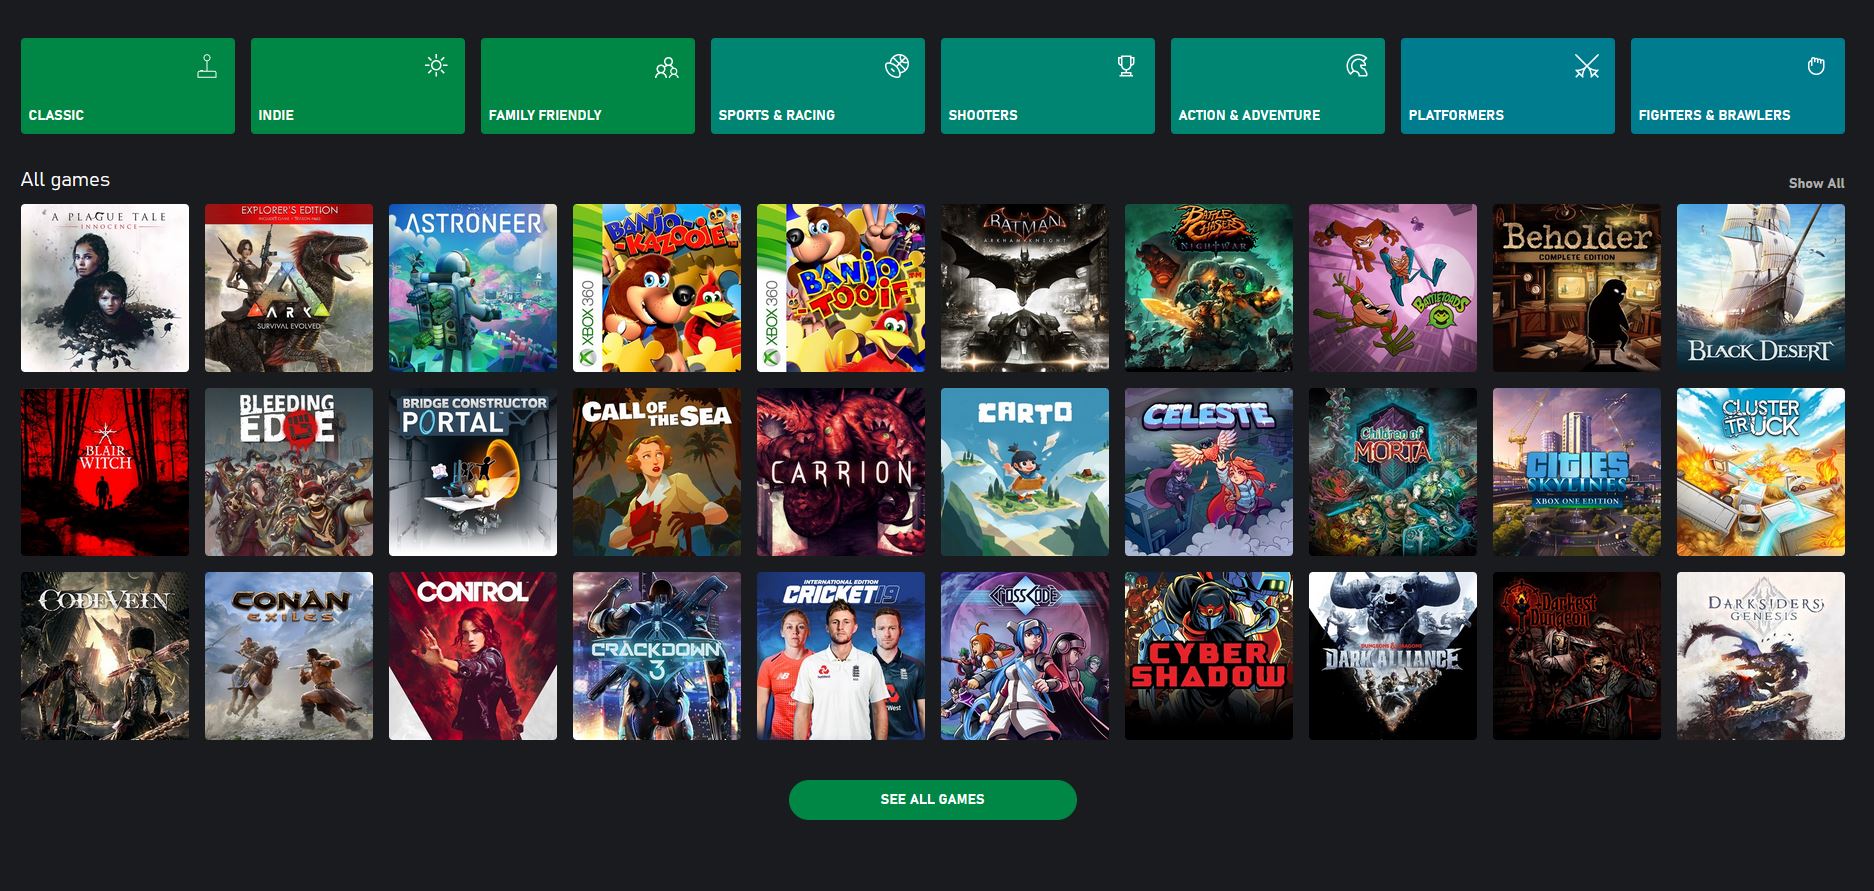Choose the Crackdown 3 game cover
Image resolution: width=1874 pixels, height=891 pixels.
657,656
